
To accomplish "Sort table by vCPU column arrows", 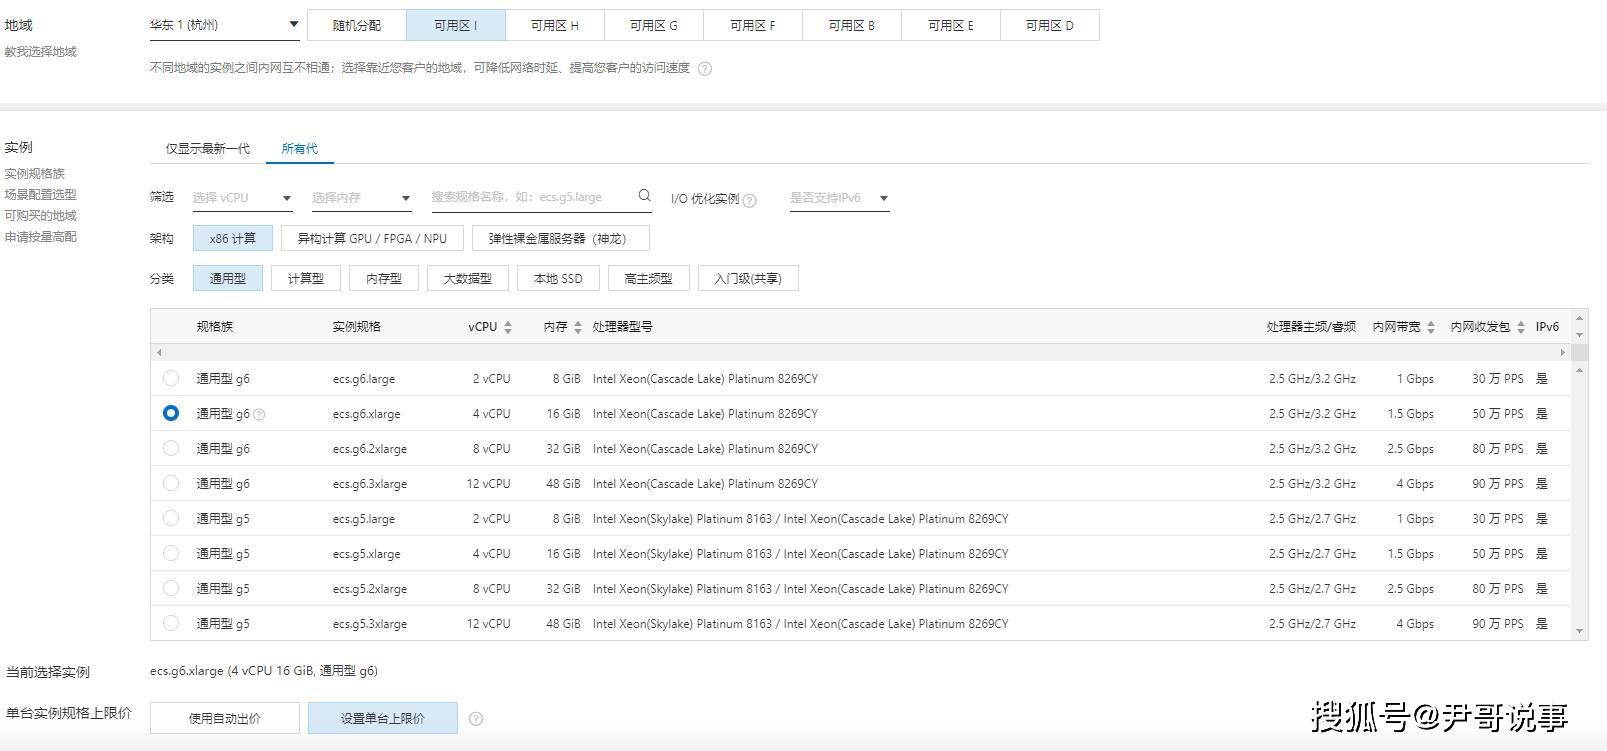I will (x=508, y=327).
